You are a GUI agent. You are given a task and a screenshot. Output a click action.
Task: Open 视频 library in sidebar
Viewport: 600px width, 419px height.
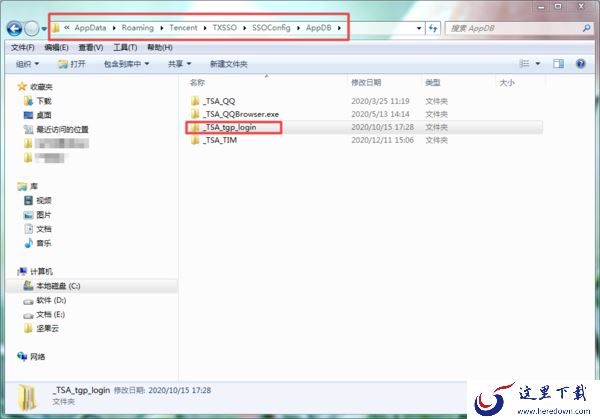[38, 201]
